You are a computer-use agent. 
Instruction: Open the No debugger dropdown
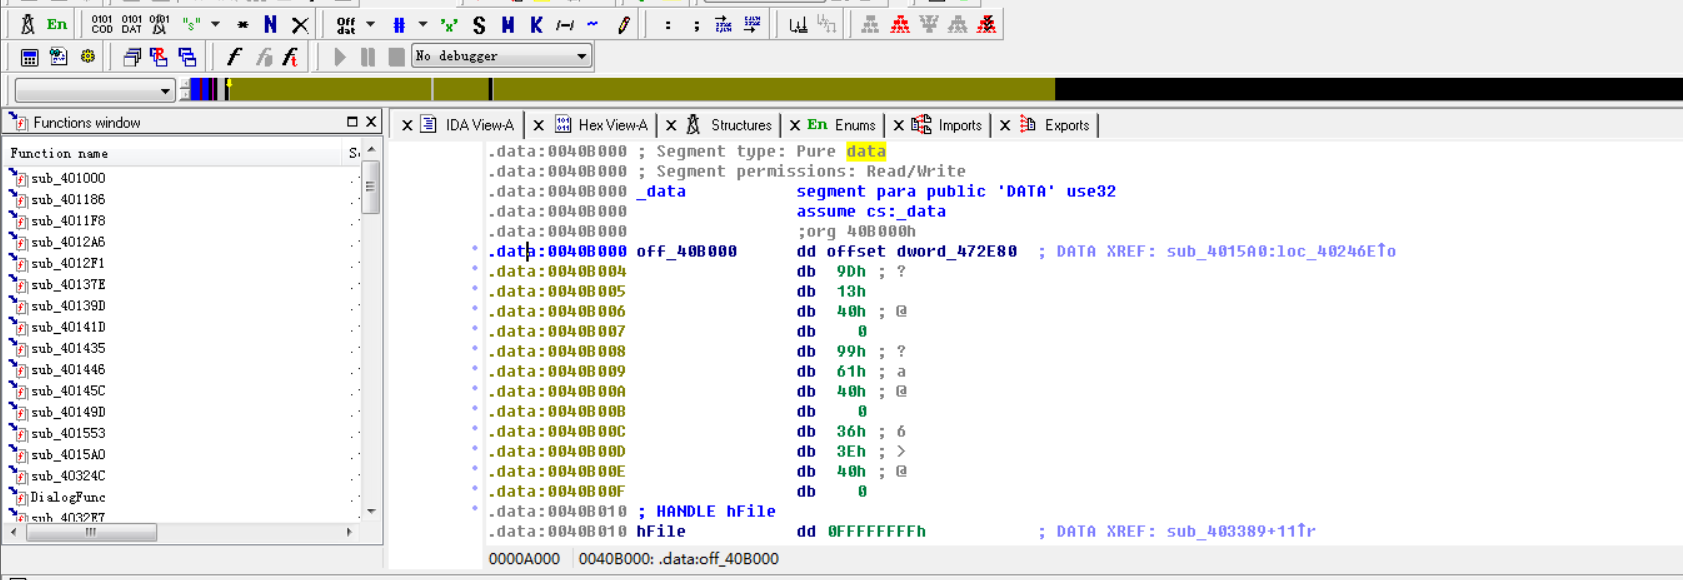pyautogui.click(x=503, y=56)
